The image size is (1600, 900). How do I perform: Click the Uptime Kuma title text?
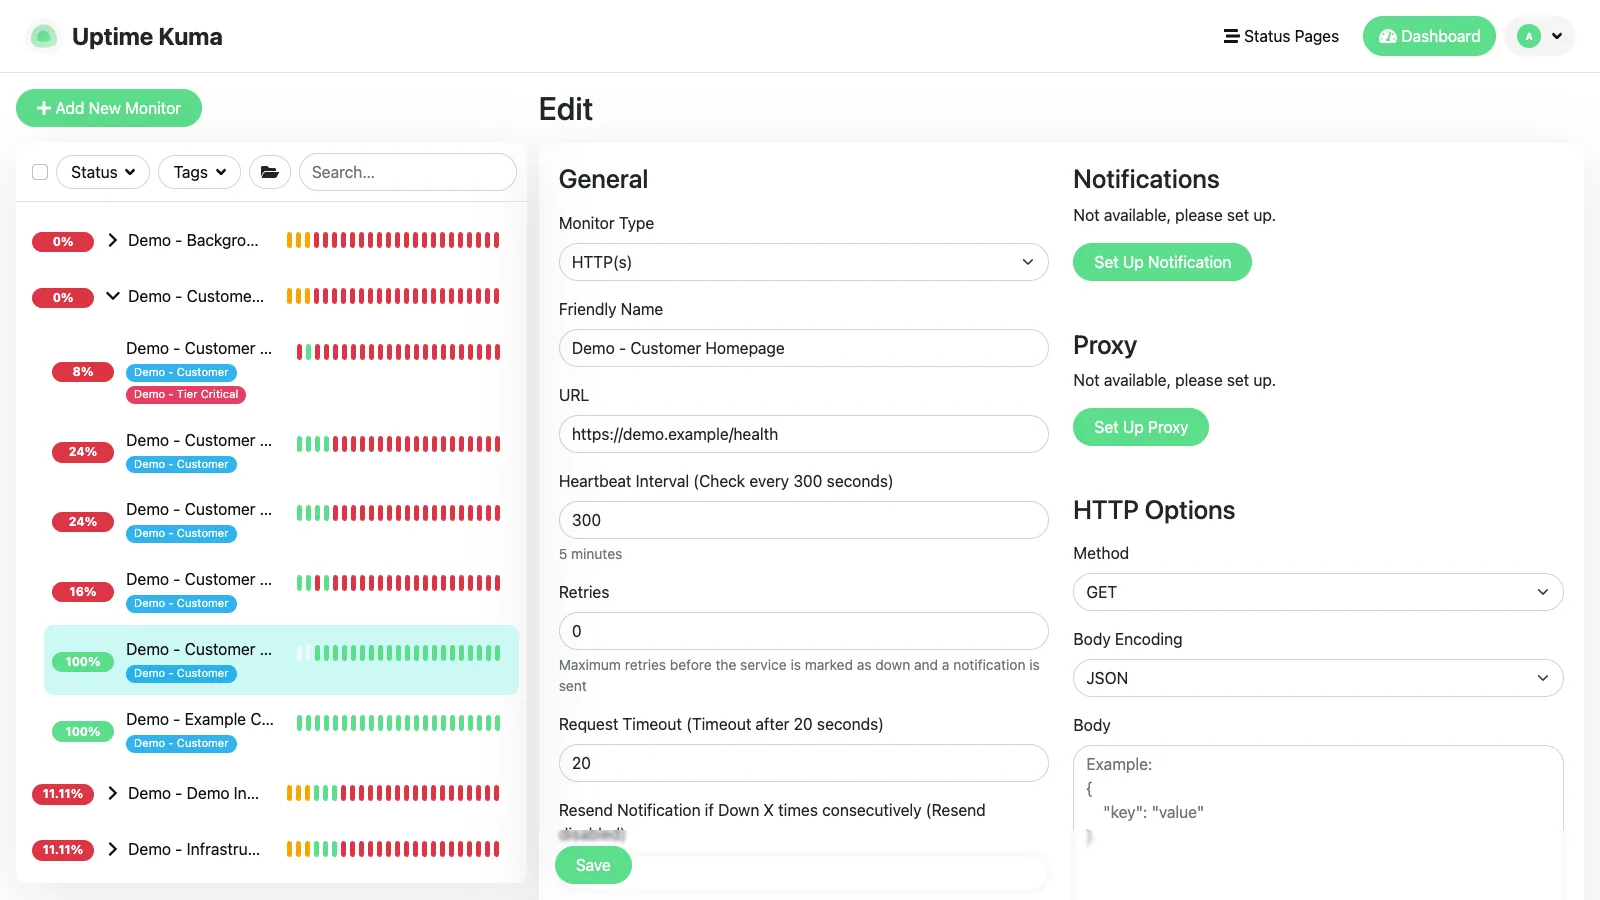[147, 36]
